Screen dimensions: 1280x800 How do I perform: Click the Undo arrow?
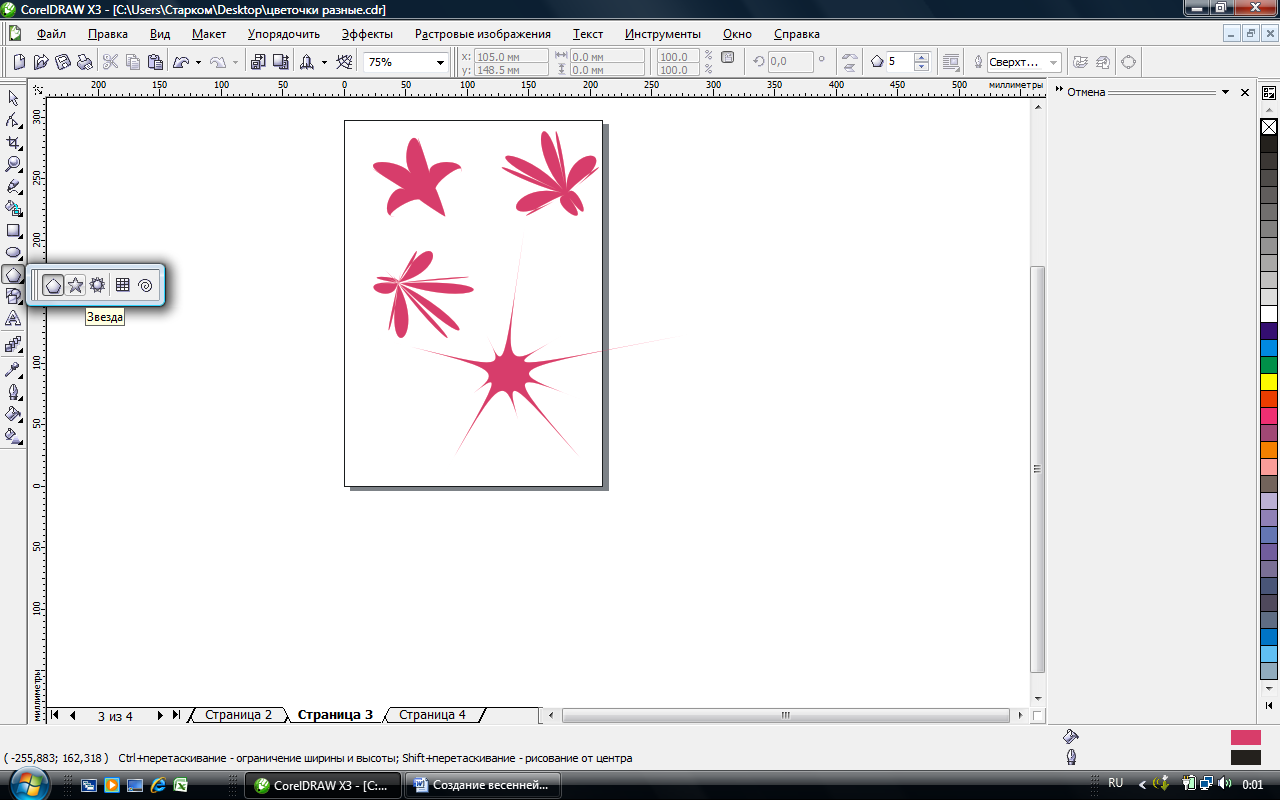pyautogui.click(x=181, y=62)
